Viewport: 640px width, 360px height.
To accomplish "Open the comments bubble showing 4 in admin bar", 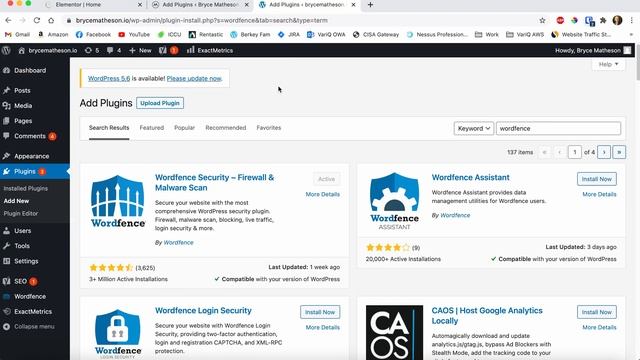I will pyautogui.click(x=113, y=50).
